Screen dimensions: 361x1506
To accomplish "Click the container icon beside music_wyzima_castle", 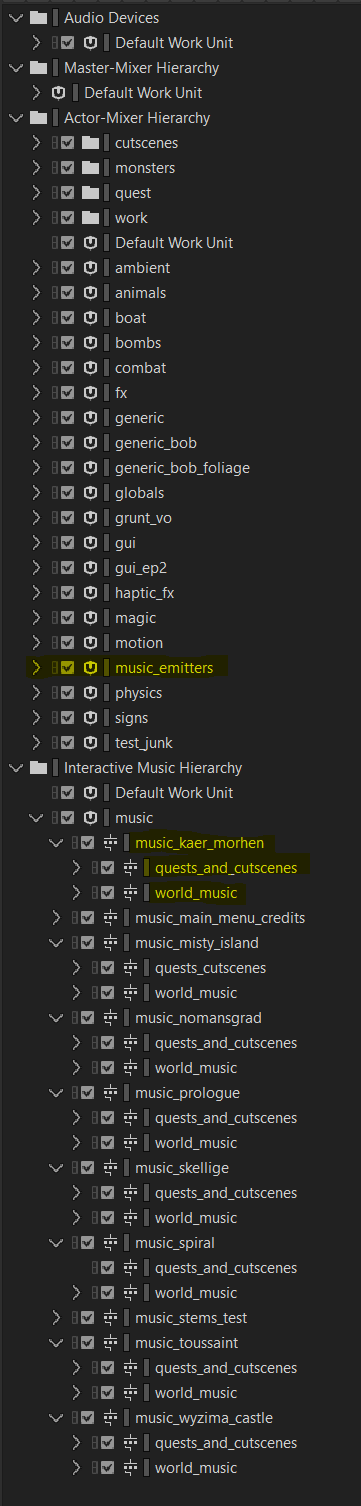I will click(x=111, y=1418).
